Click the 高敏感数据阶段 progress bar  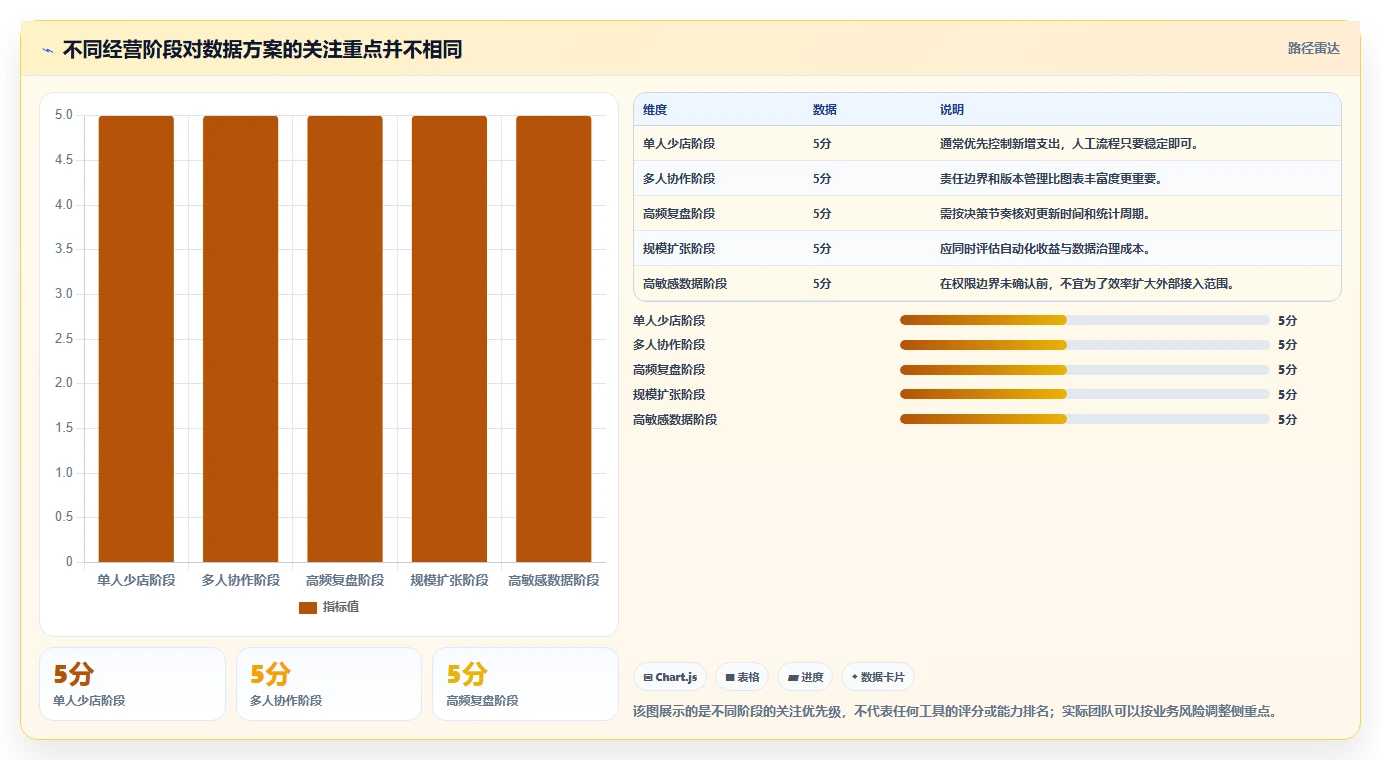[1085, 419]
